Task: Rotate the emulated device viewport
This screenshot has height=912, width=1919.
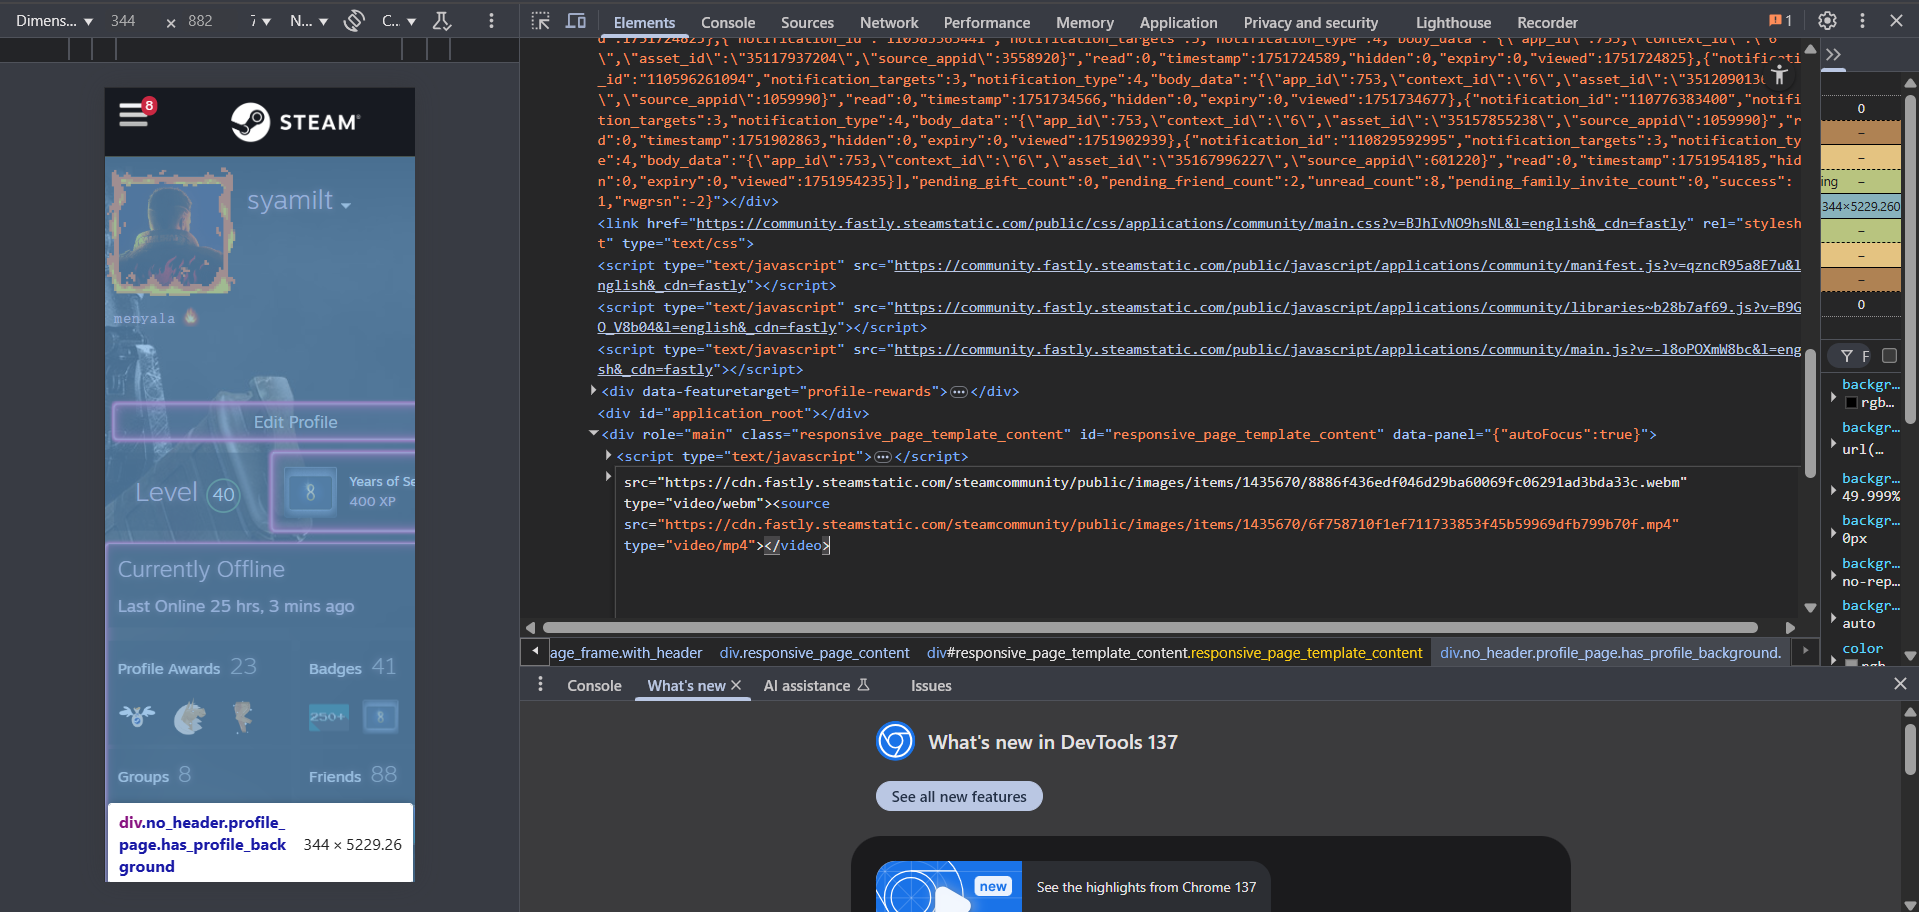Action: (354, 21)
